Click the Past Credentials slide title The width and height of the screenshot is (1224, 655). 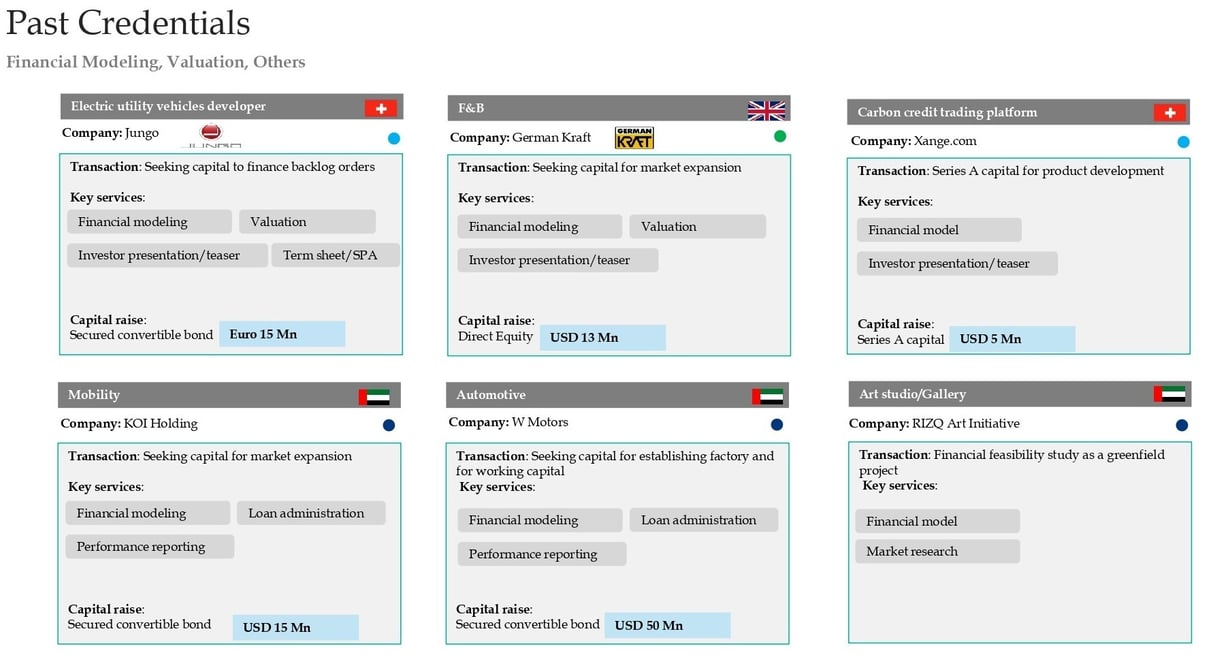(x=128, y=22)
